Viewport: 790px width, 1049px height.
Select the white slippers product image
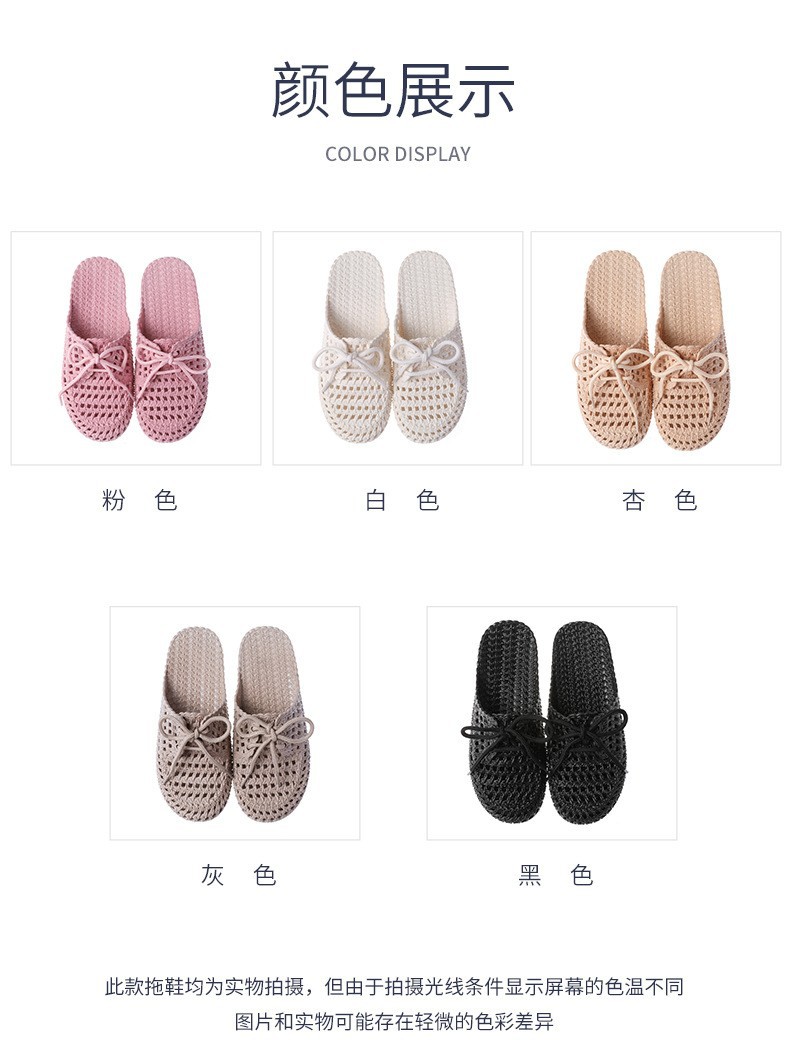(397, 348)
